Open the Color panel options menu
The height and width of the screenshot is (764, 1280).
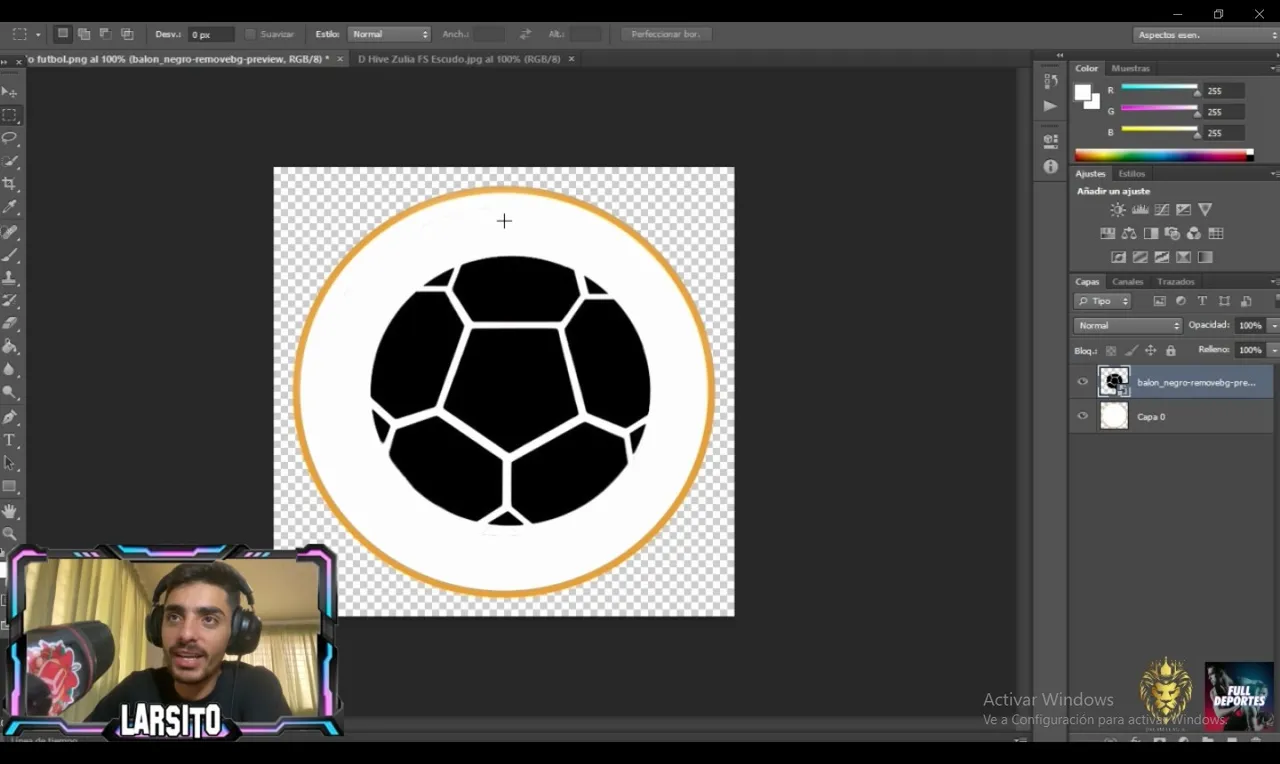pyautogui.click(x=1274, y=68)
